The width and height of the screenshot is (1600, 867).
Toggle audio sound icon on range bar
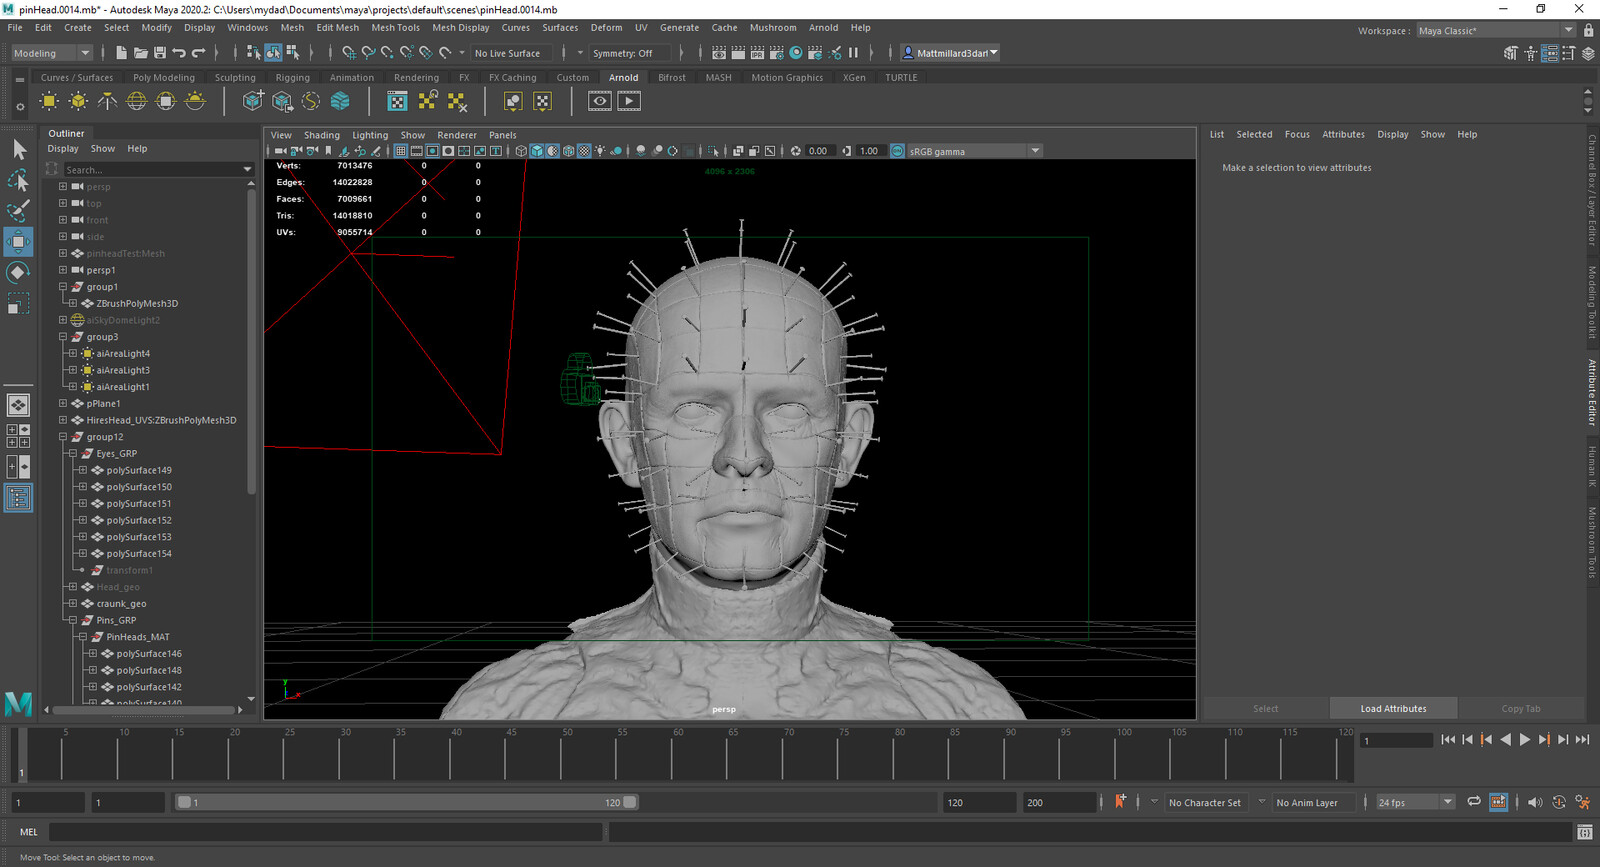click(x=1535, y=802)
